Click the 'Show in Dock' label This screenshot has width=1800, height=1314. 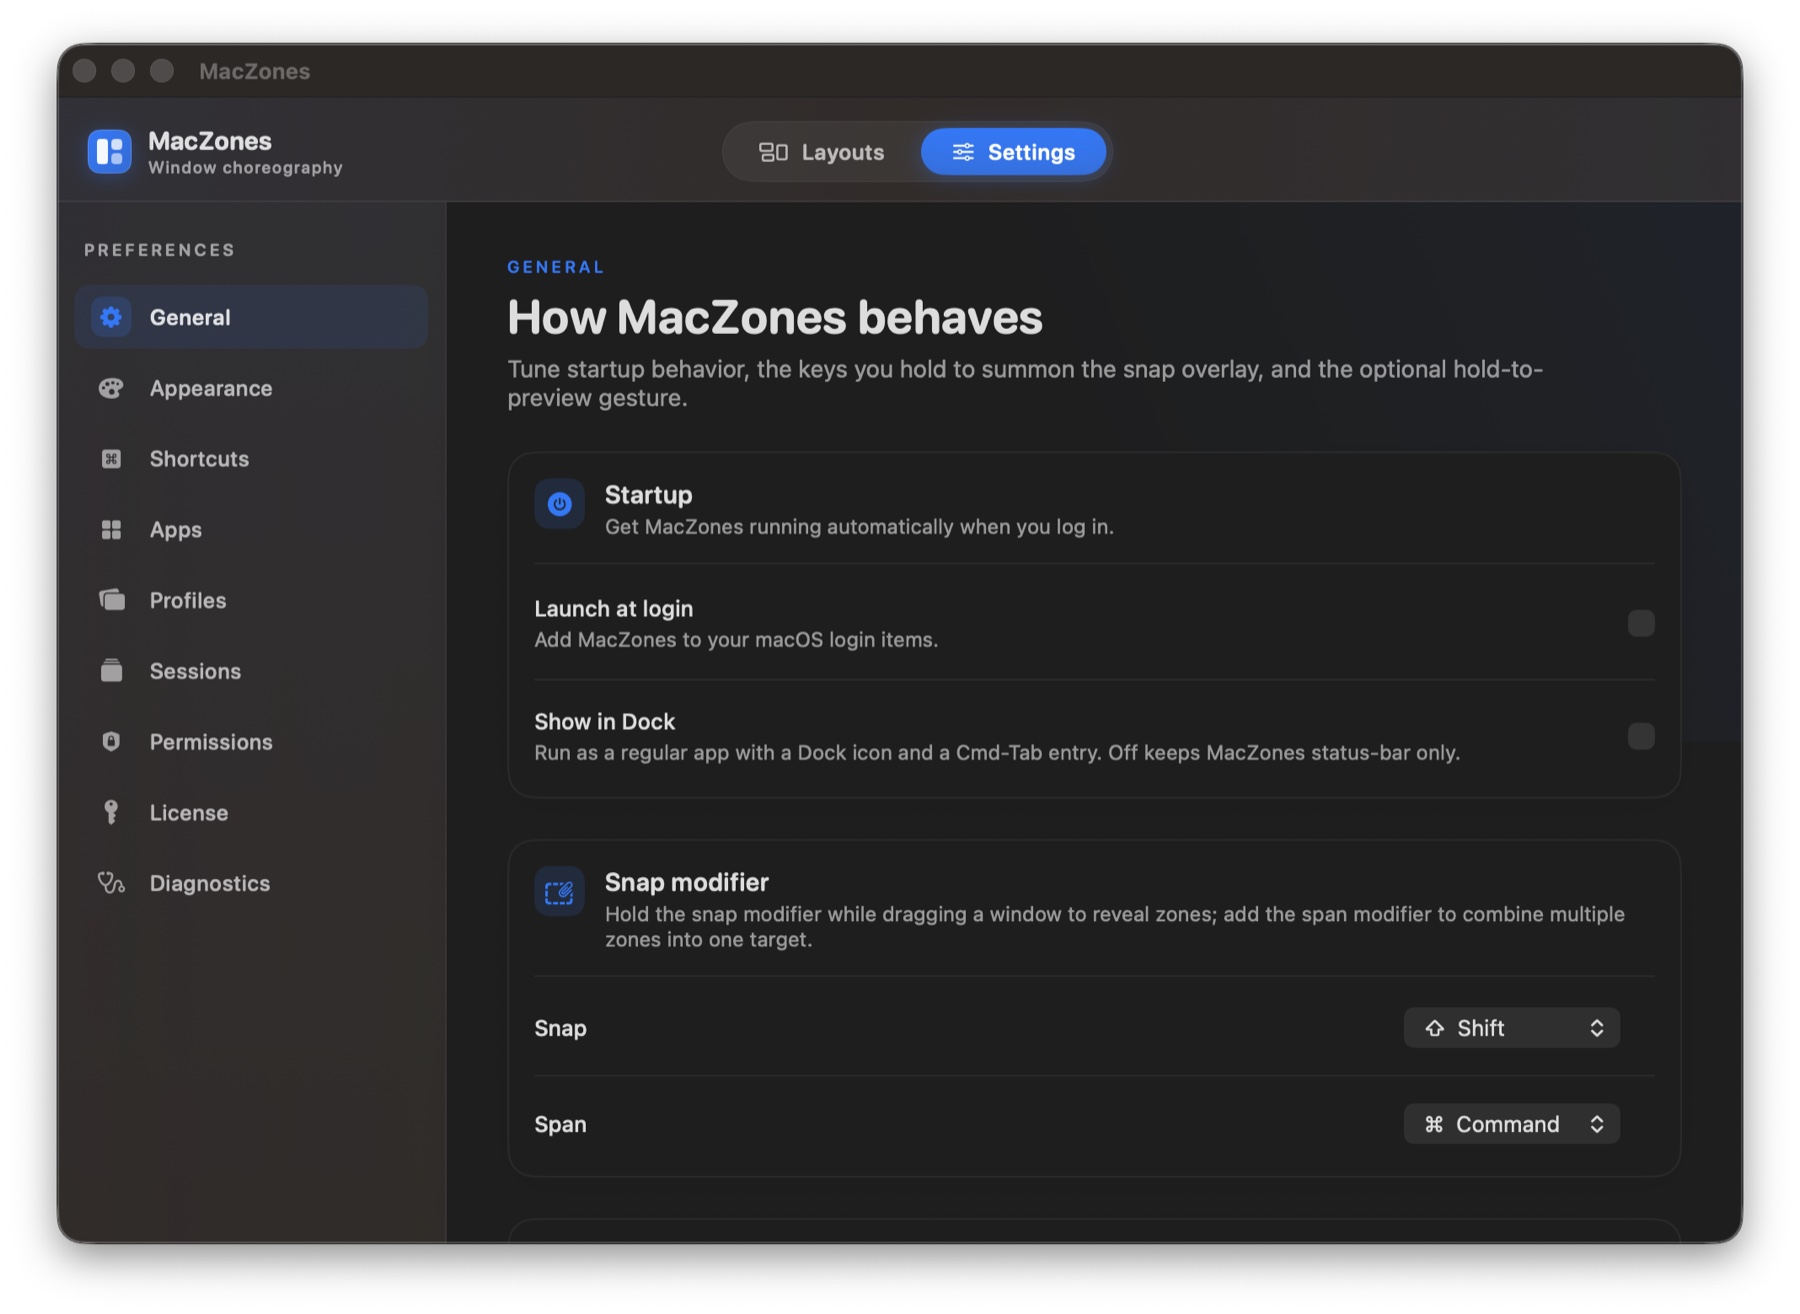tap(604, 722)
